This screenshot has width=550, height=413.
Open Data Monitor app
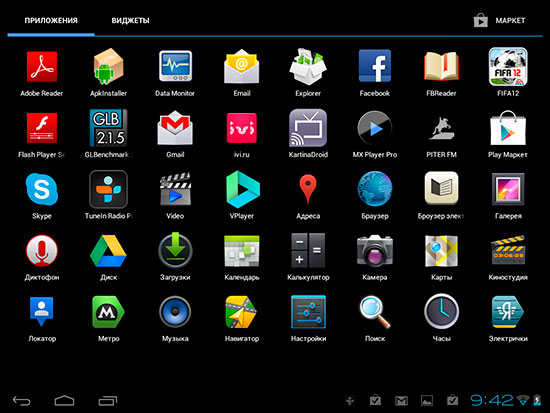[x=175, y=67]
